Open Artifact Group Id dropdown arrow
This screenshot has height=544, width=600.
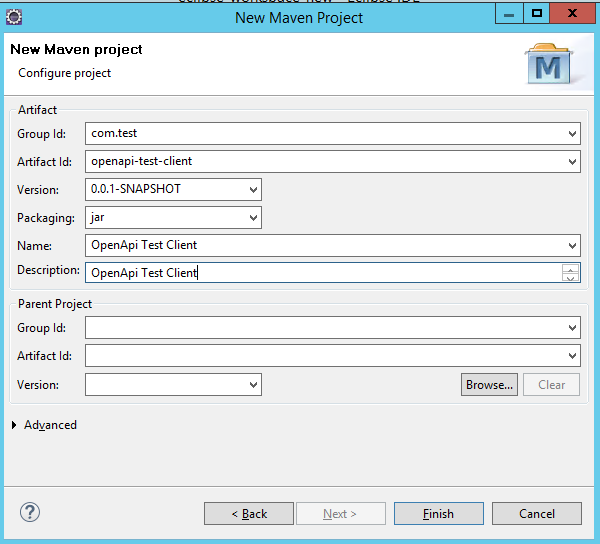[572, 134]
